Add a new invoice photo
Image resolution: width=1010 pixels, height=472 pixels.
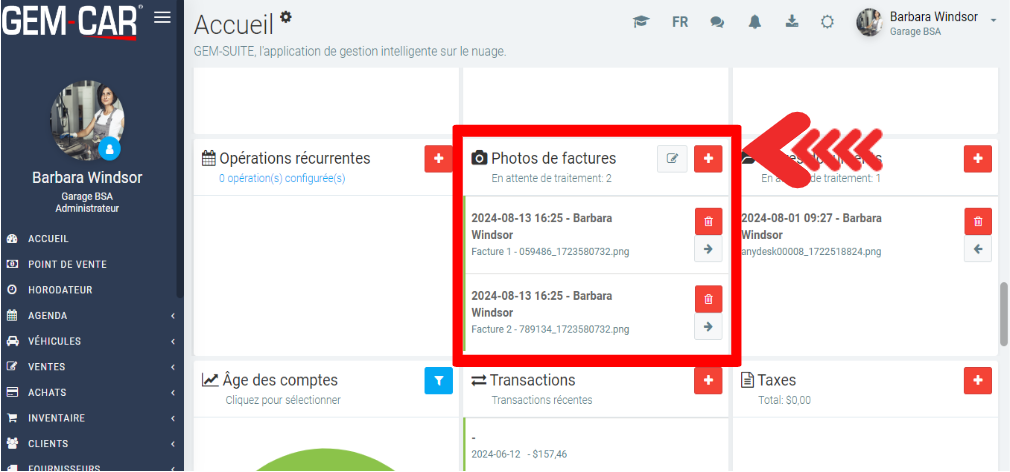click(x=708, y=159)
